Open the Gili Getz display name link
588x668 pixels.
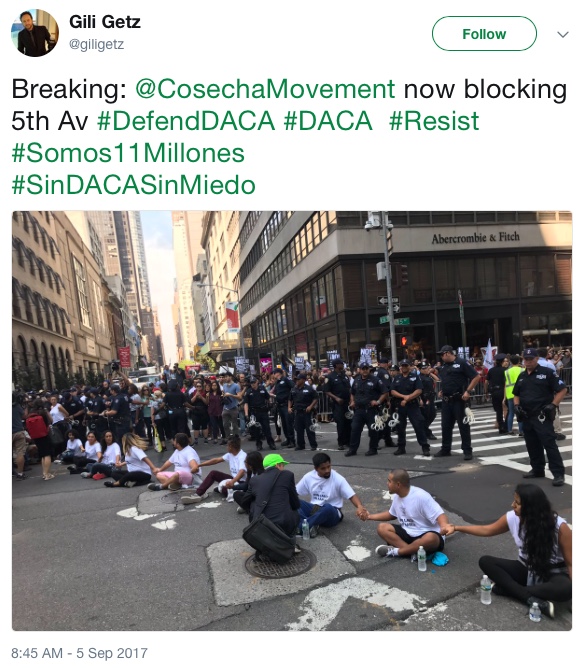[x=105, y=22]
